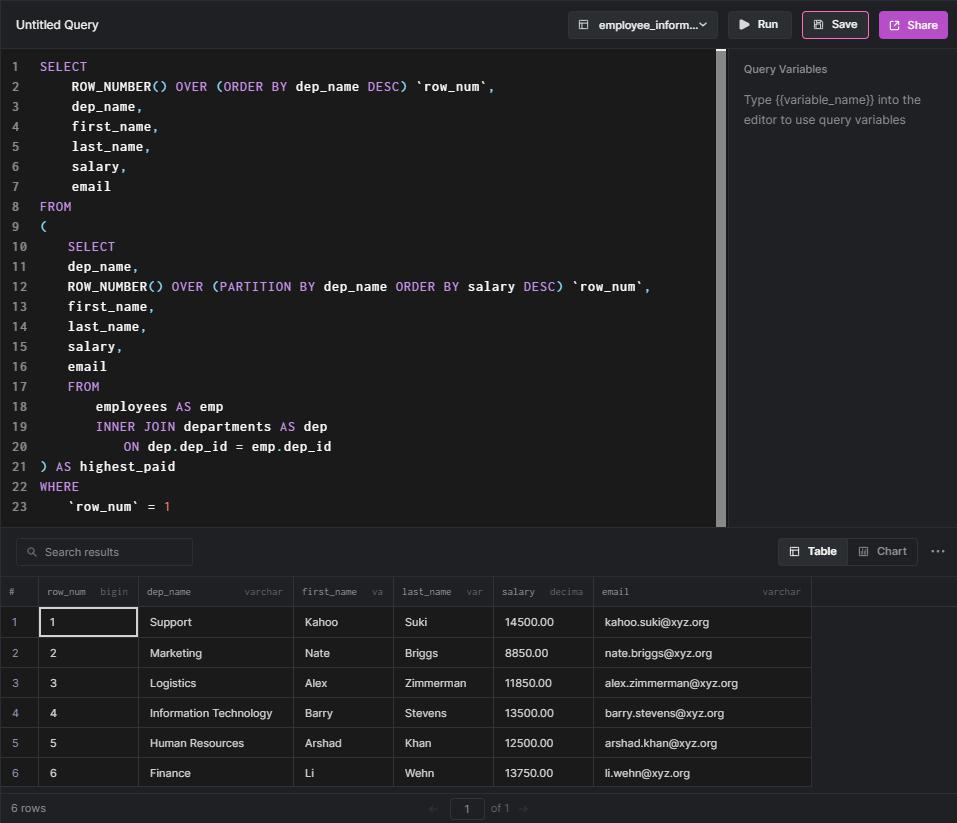The width and height of the screenshot is (957, 823).
Task: Sort by row_num column header
Action: [88, 592]
